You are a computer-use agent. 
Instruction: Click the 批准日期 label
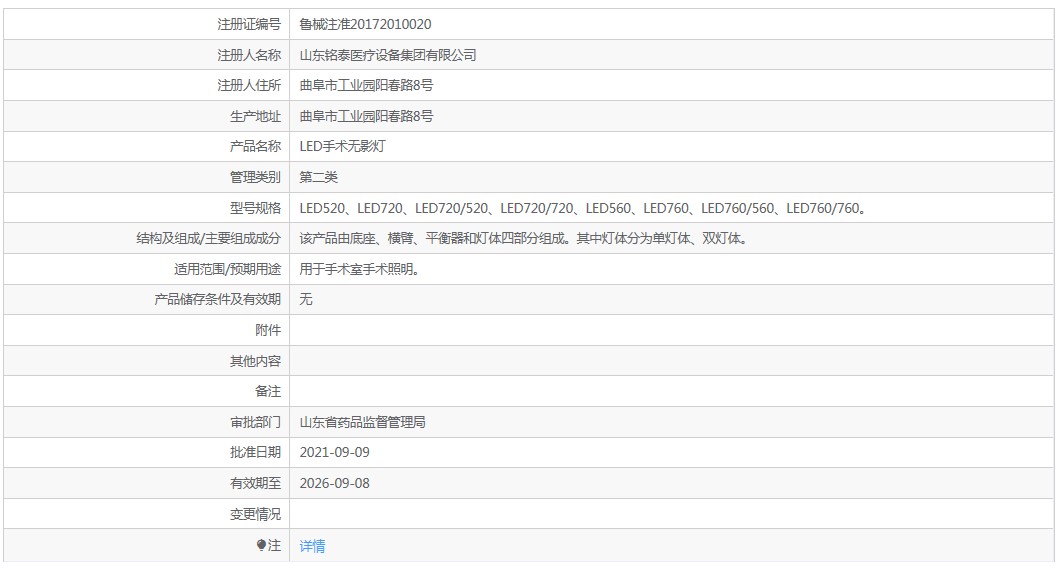tap(255, 452)
